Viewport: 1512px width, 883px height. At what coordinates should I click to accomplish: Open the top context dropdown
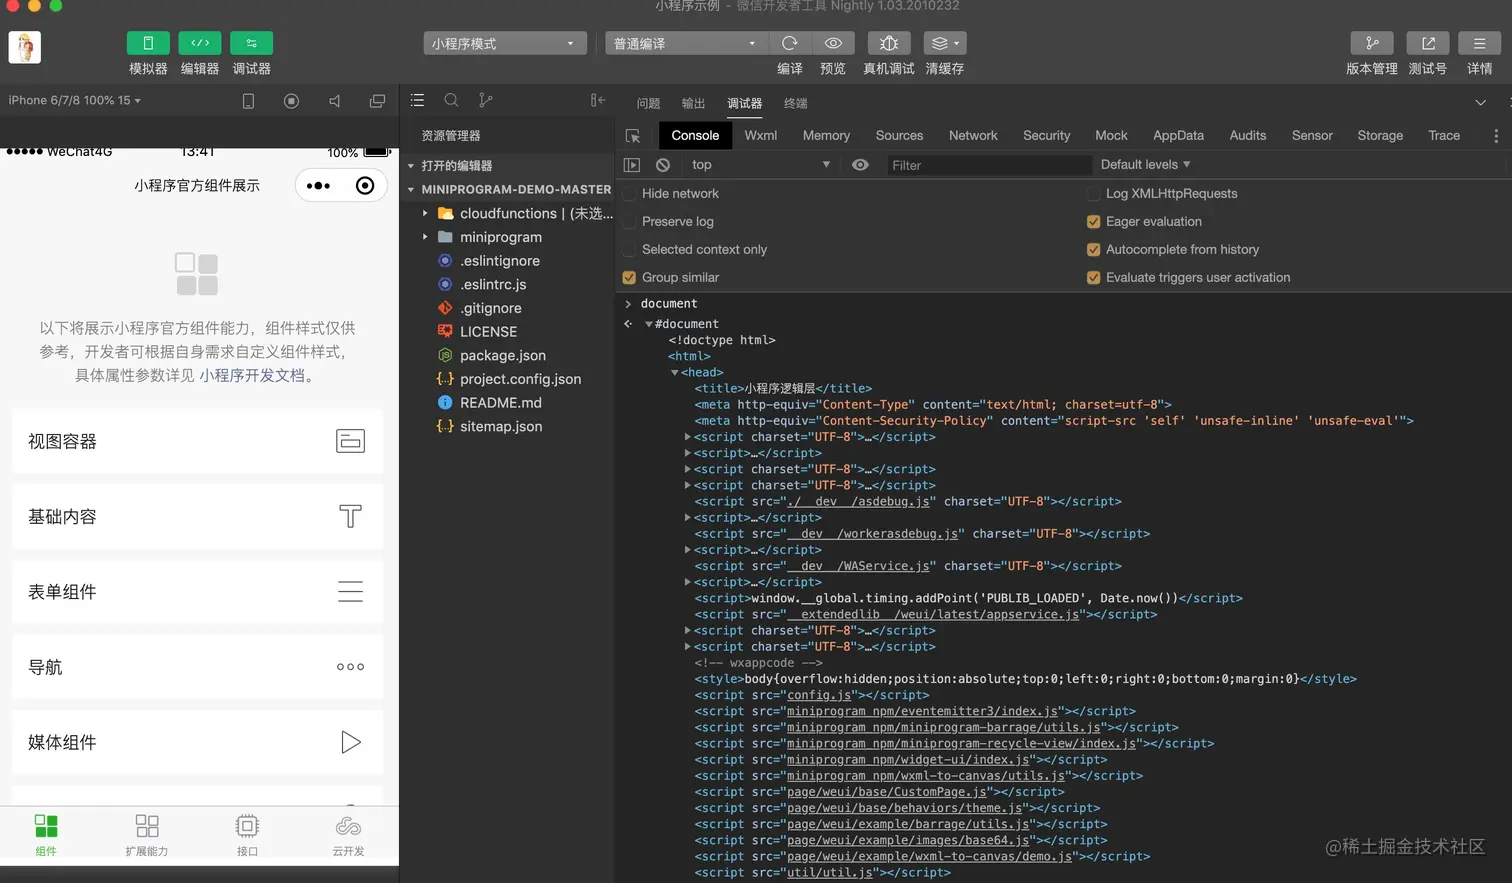[761, 165]
